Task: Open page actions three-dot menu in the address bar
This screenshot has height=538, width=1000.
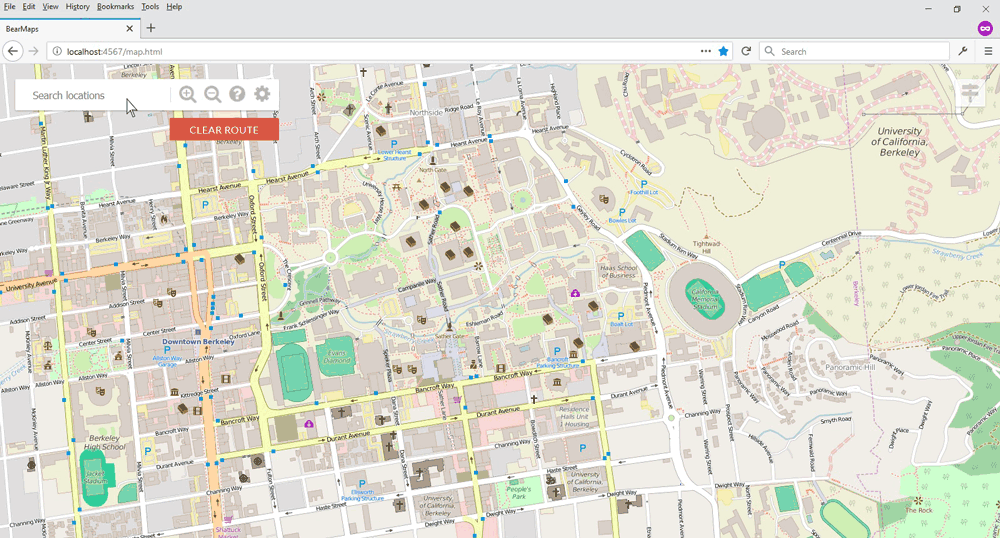Action: (x=705, y=51)
